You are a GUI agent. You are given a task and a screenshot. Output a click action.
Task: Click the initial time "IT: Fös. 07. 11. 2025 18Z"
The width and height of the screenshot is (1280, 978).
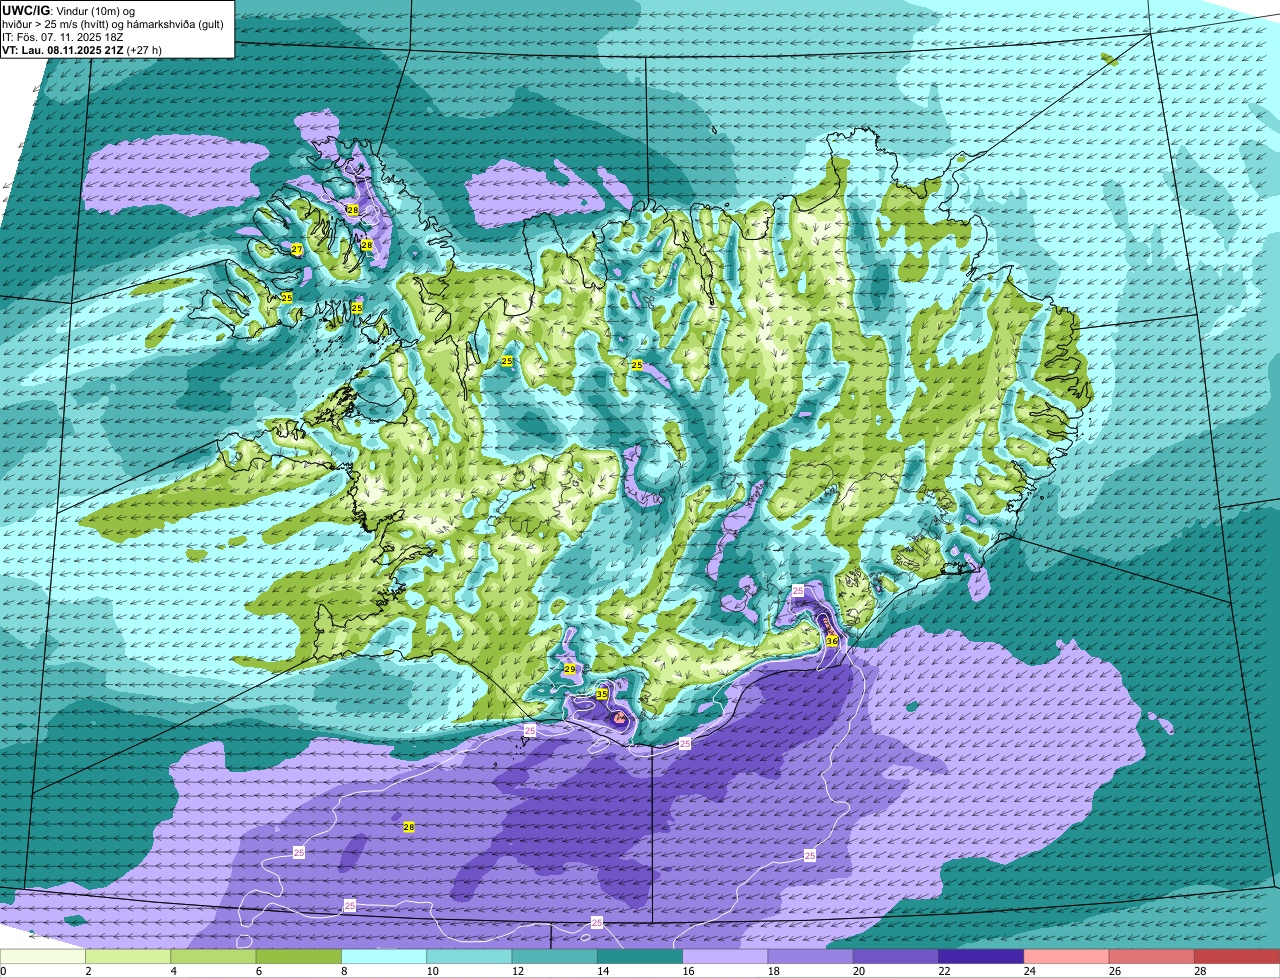[63, 36]
